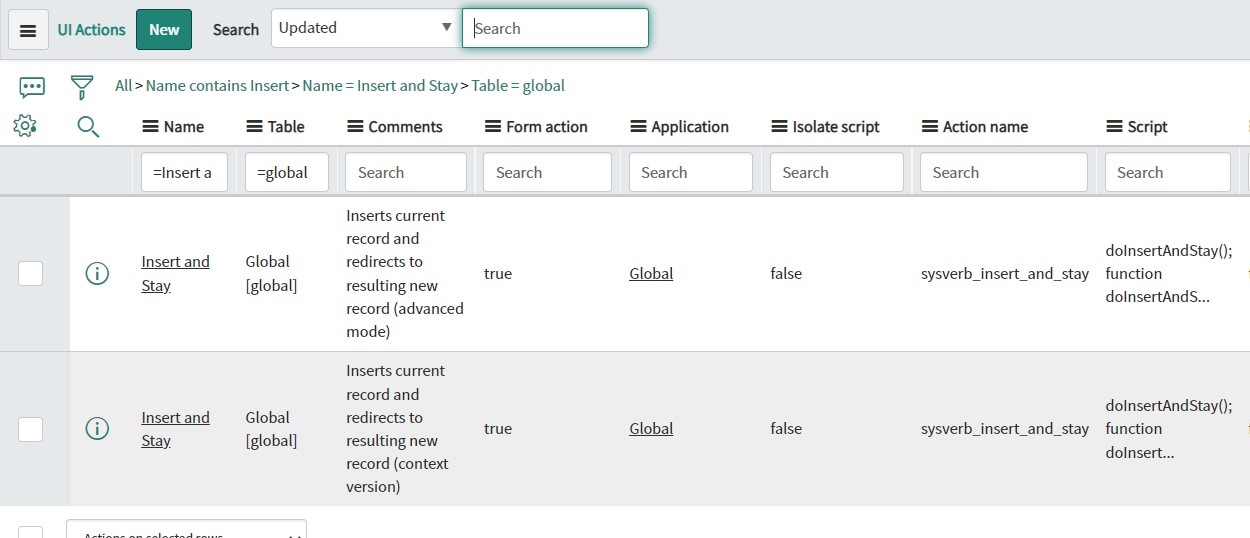Click script cell ending doInsertAndS...
1250x538 pixels.
1169,273
